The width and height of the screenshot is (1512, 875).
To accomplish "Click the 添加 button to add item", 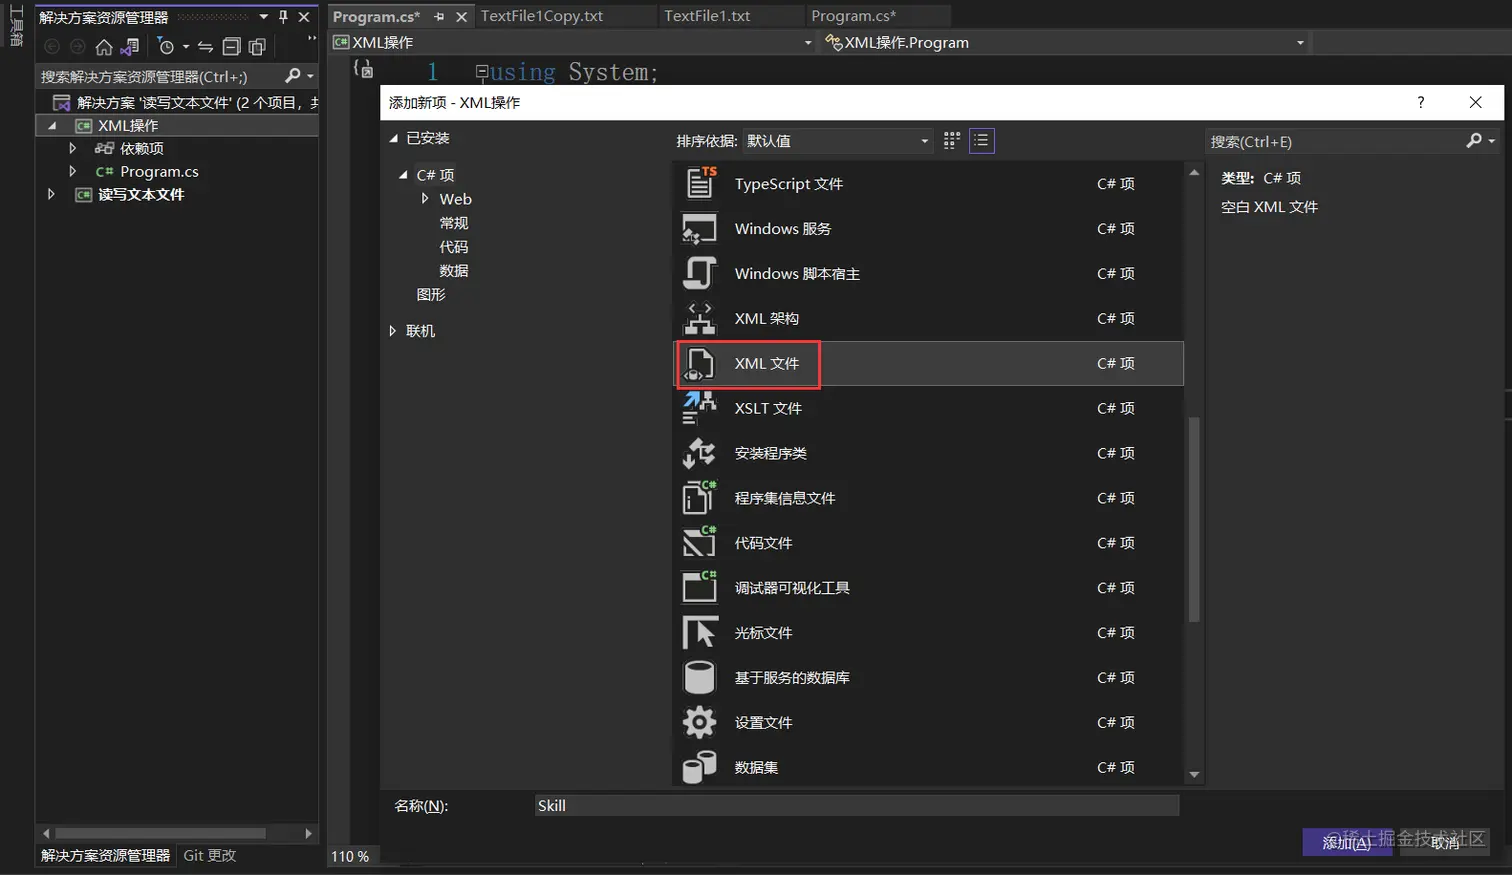I will (1347, 842).
